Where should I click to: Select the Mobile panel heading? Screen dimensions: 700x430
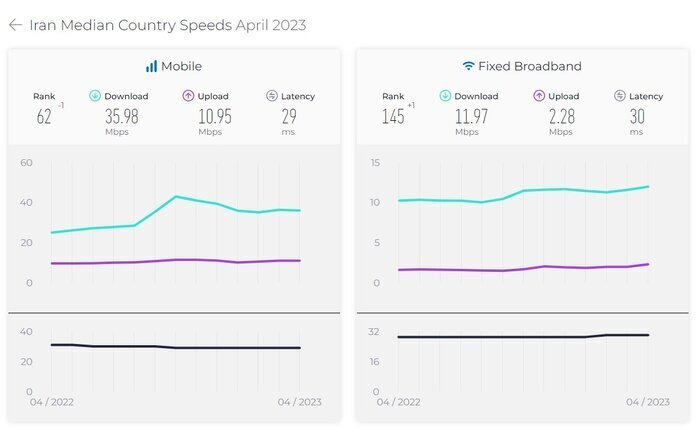(x=181, y=67)
